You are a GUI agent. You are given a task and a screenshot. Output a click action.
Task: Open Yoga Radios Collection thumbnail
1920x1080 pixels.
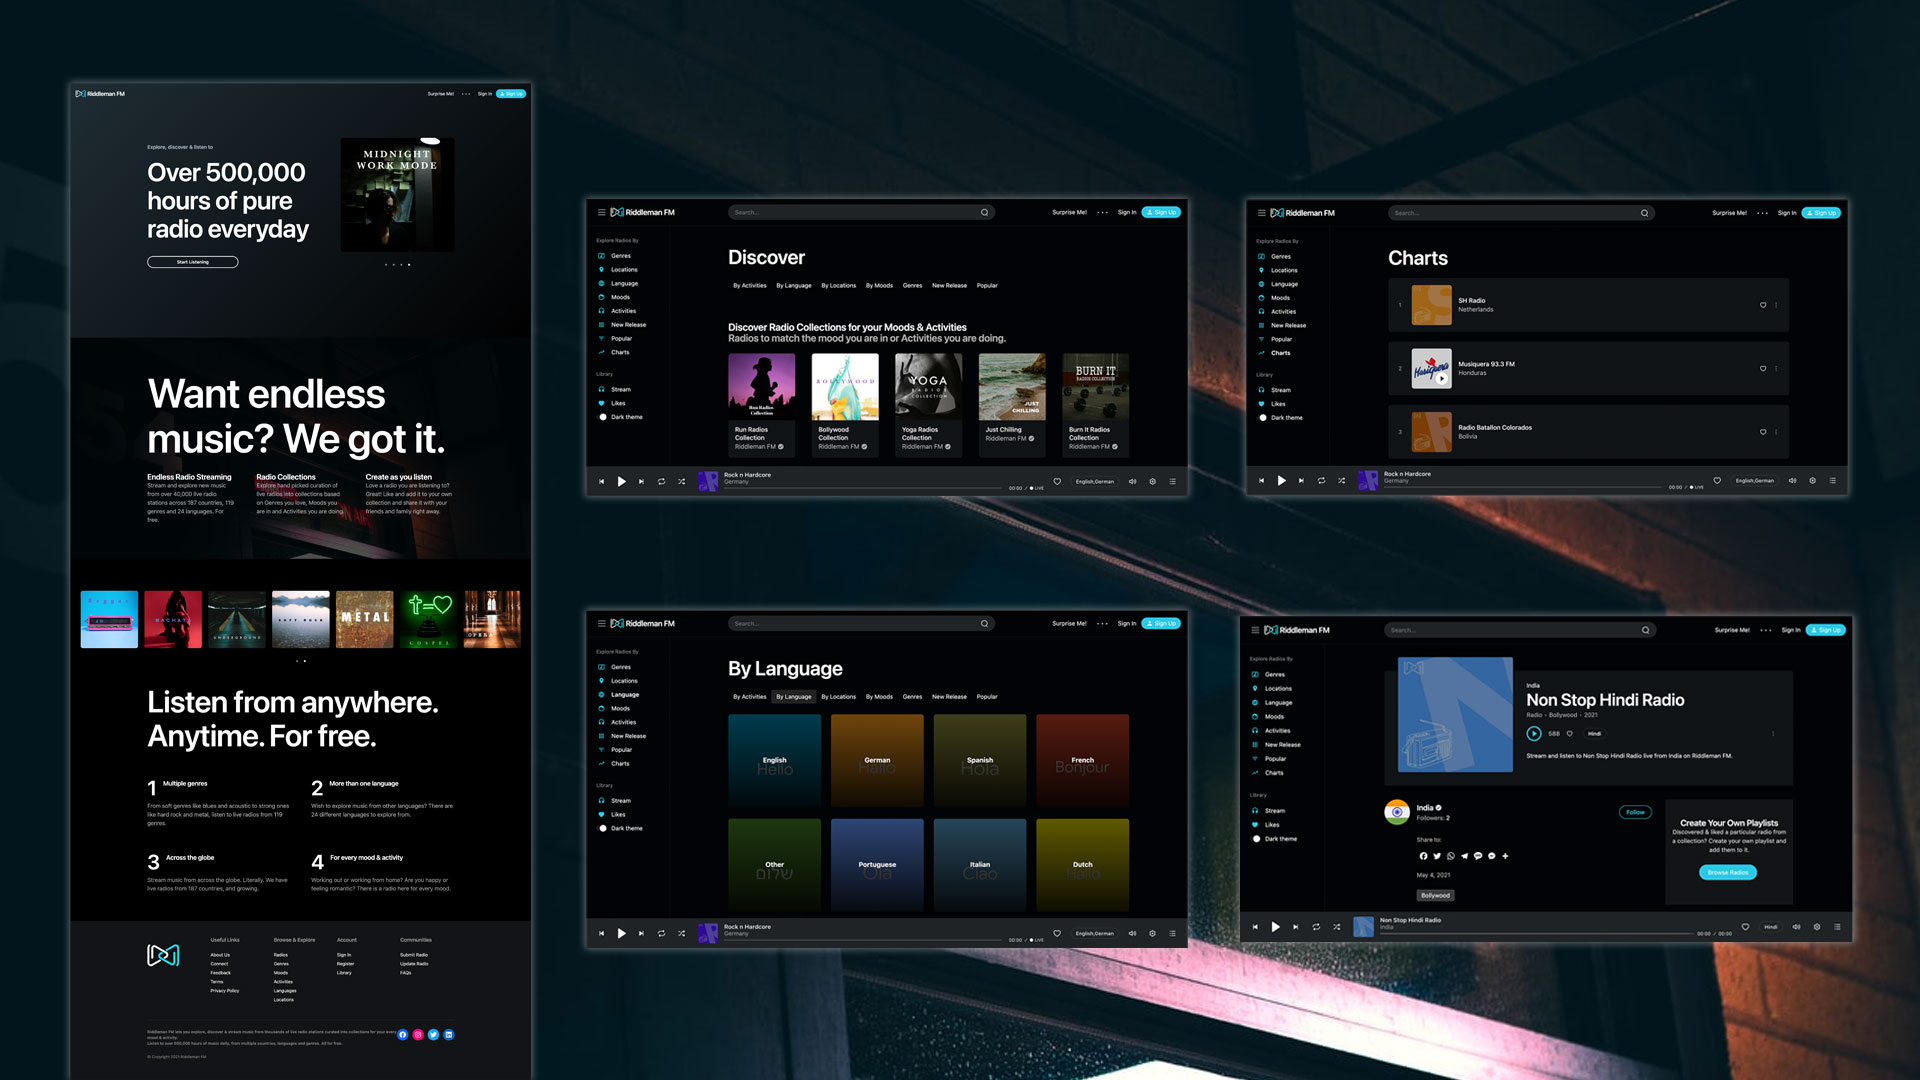929,386
